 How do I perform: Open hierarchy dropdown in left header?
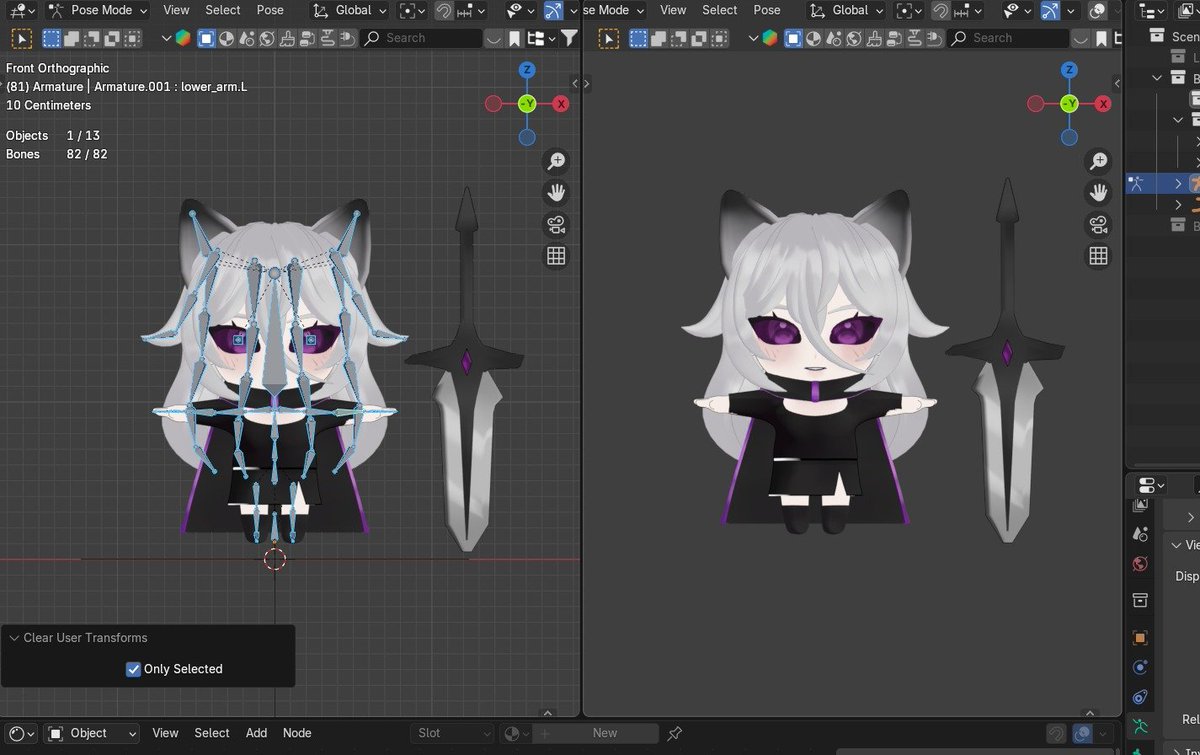(x=540, y=38)
